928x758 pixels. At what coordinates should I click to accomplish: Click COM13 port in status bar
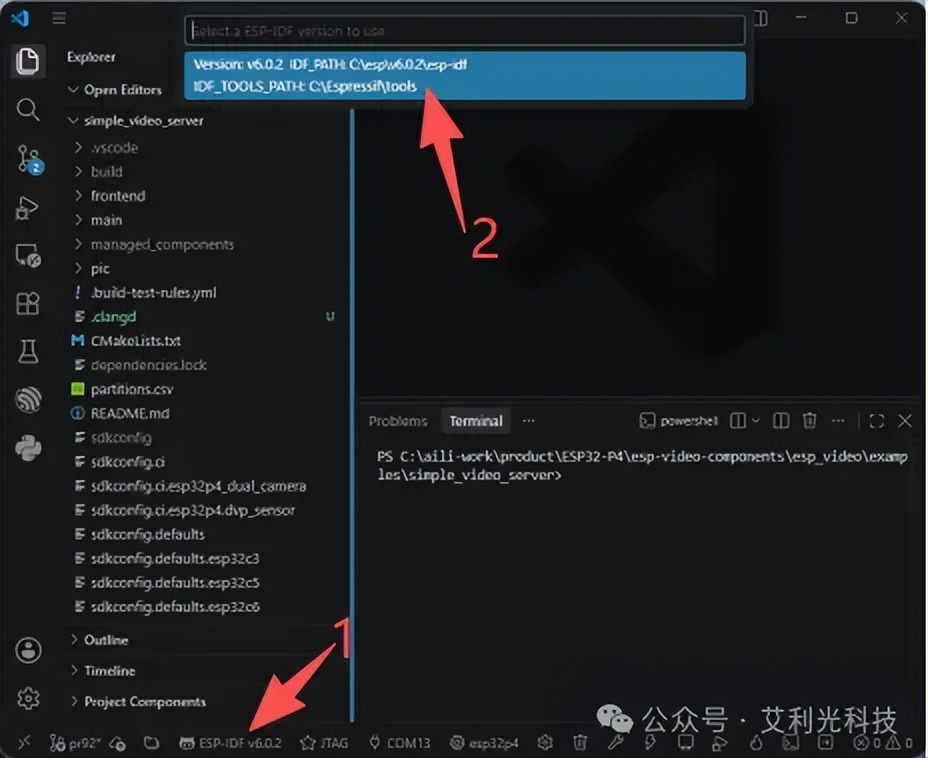399,743
